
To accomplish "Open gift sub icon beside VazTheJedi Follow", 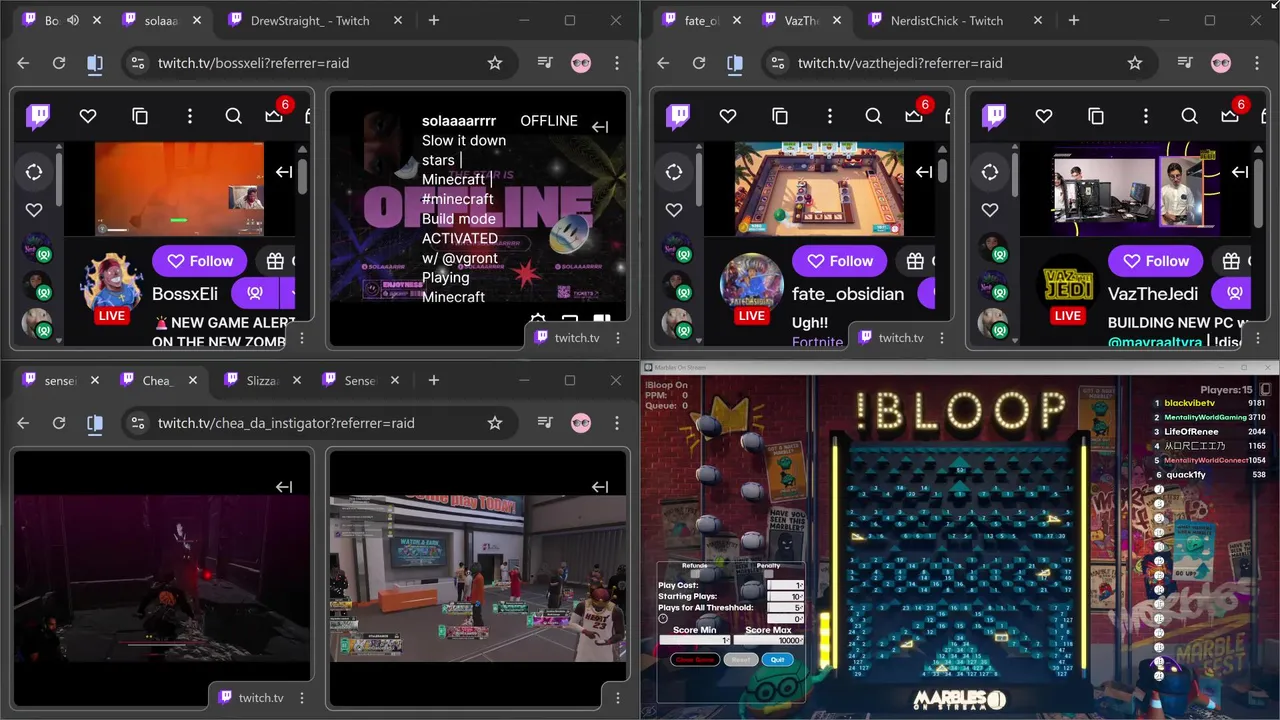I will (x=1232, y=261).
